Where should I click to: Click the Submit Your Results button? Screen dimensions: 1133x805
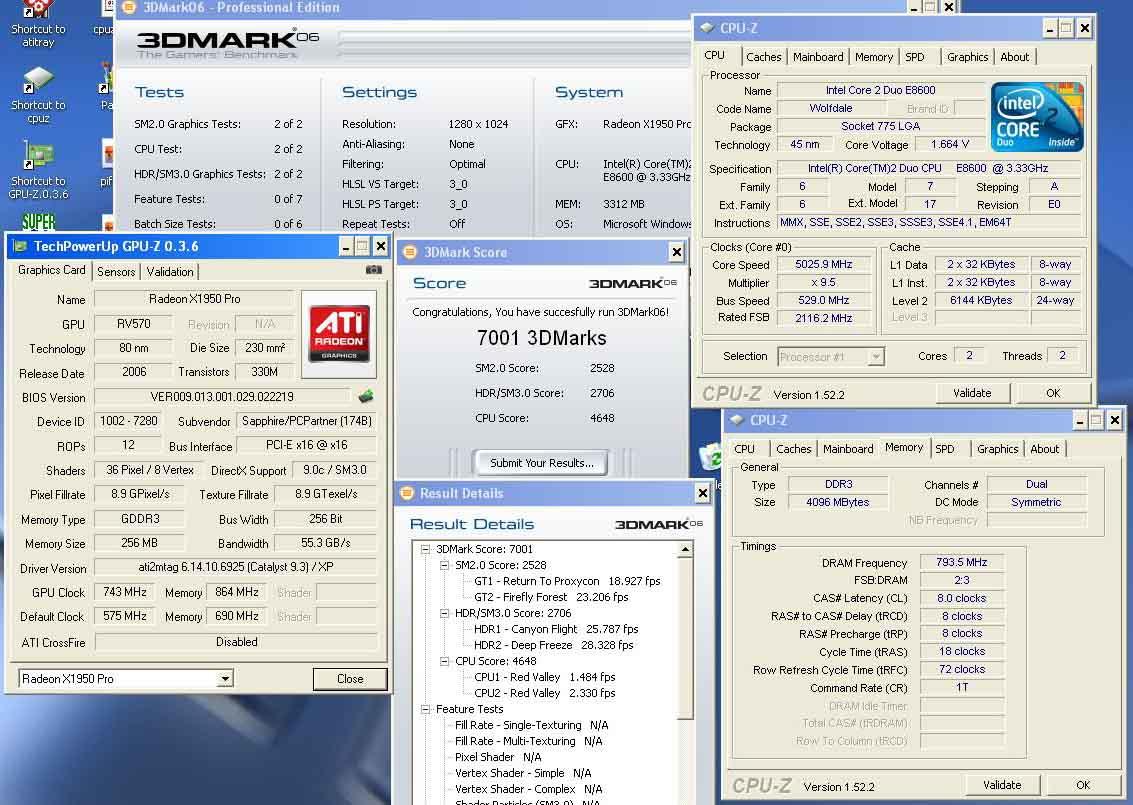coord(541,462)
